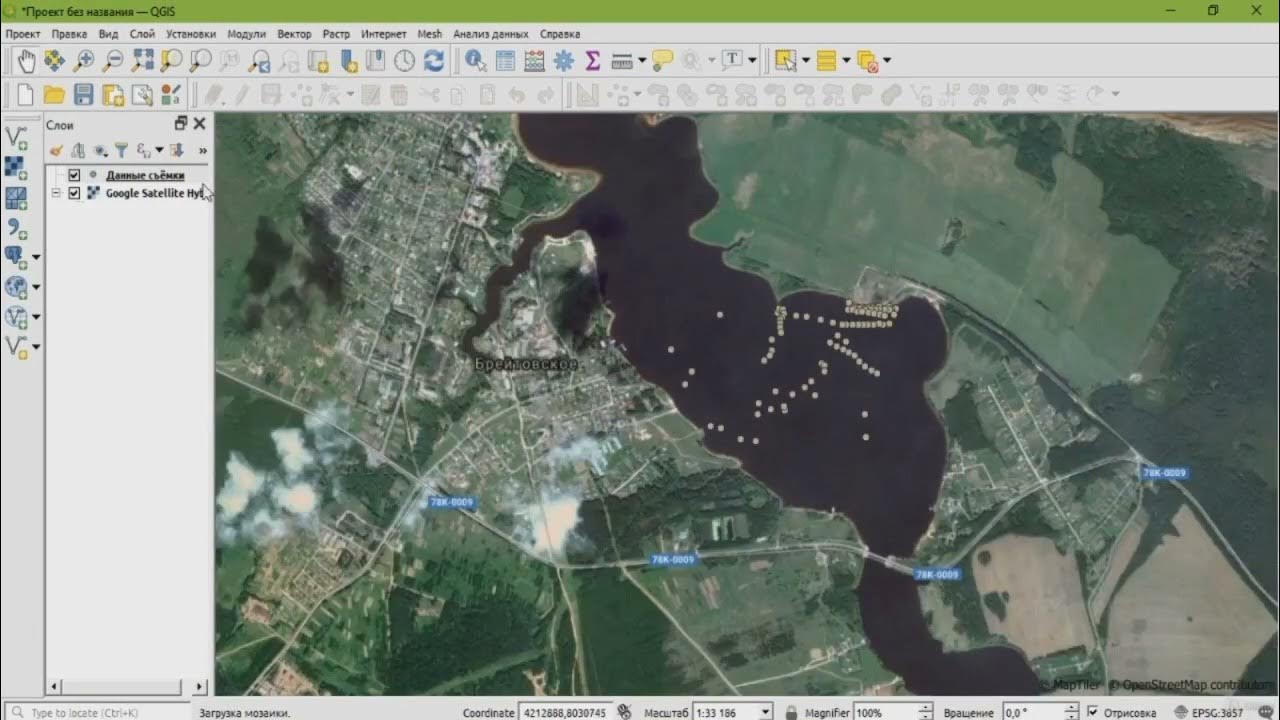This screenshot has width=1280, height=720.
Task: Add raster layer from left sidebar
Action: [x=16, y=167]
